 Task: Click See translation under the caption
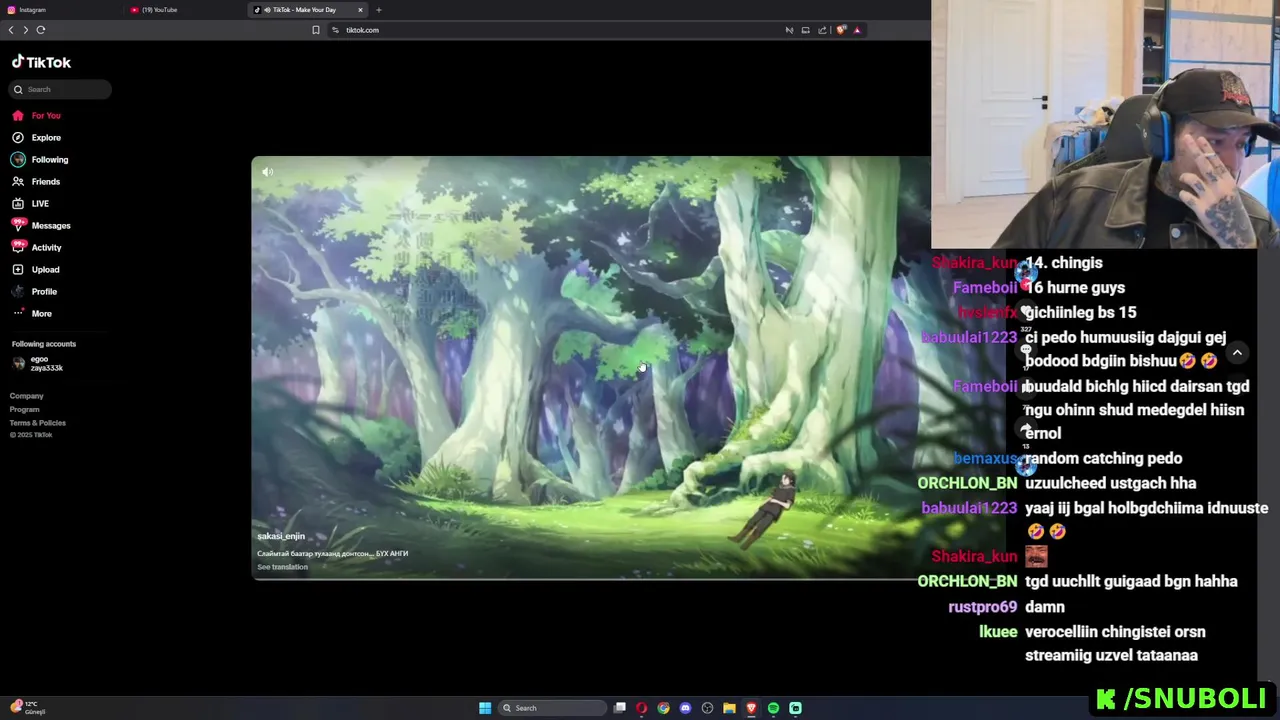[283, 567]
